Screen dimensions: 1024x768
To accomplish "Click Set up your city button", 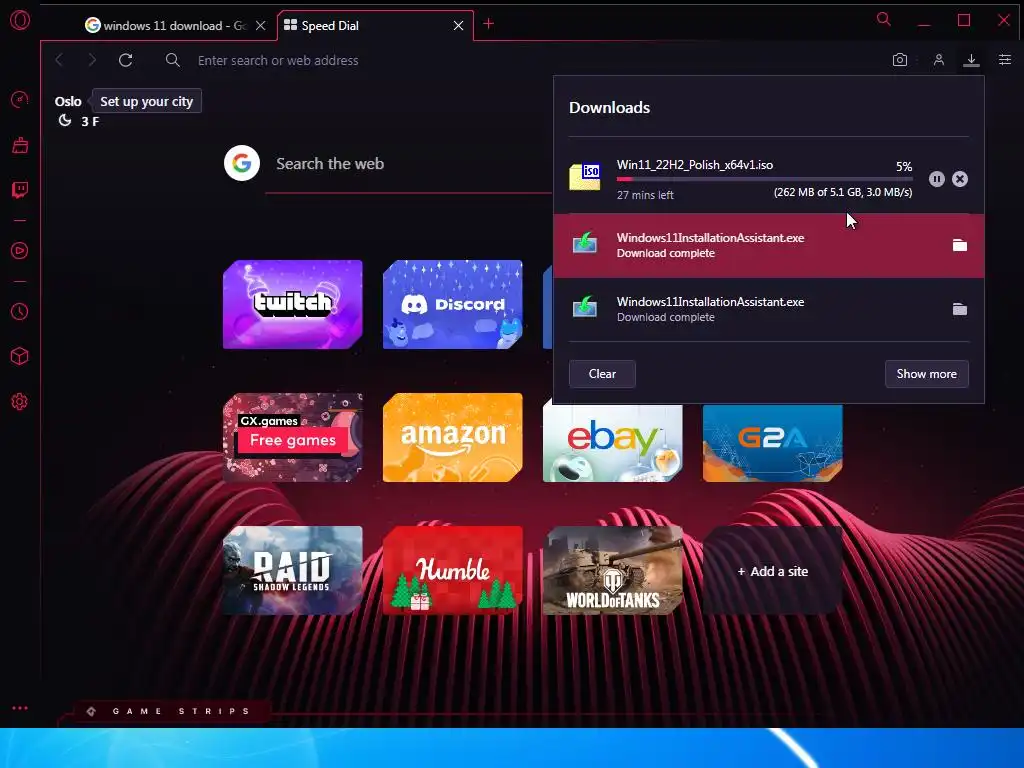I will click(x=146, y=101).
